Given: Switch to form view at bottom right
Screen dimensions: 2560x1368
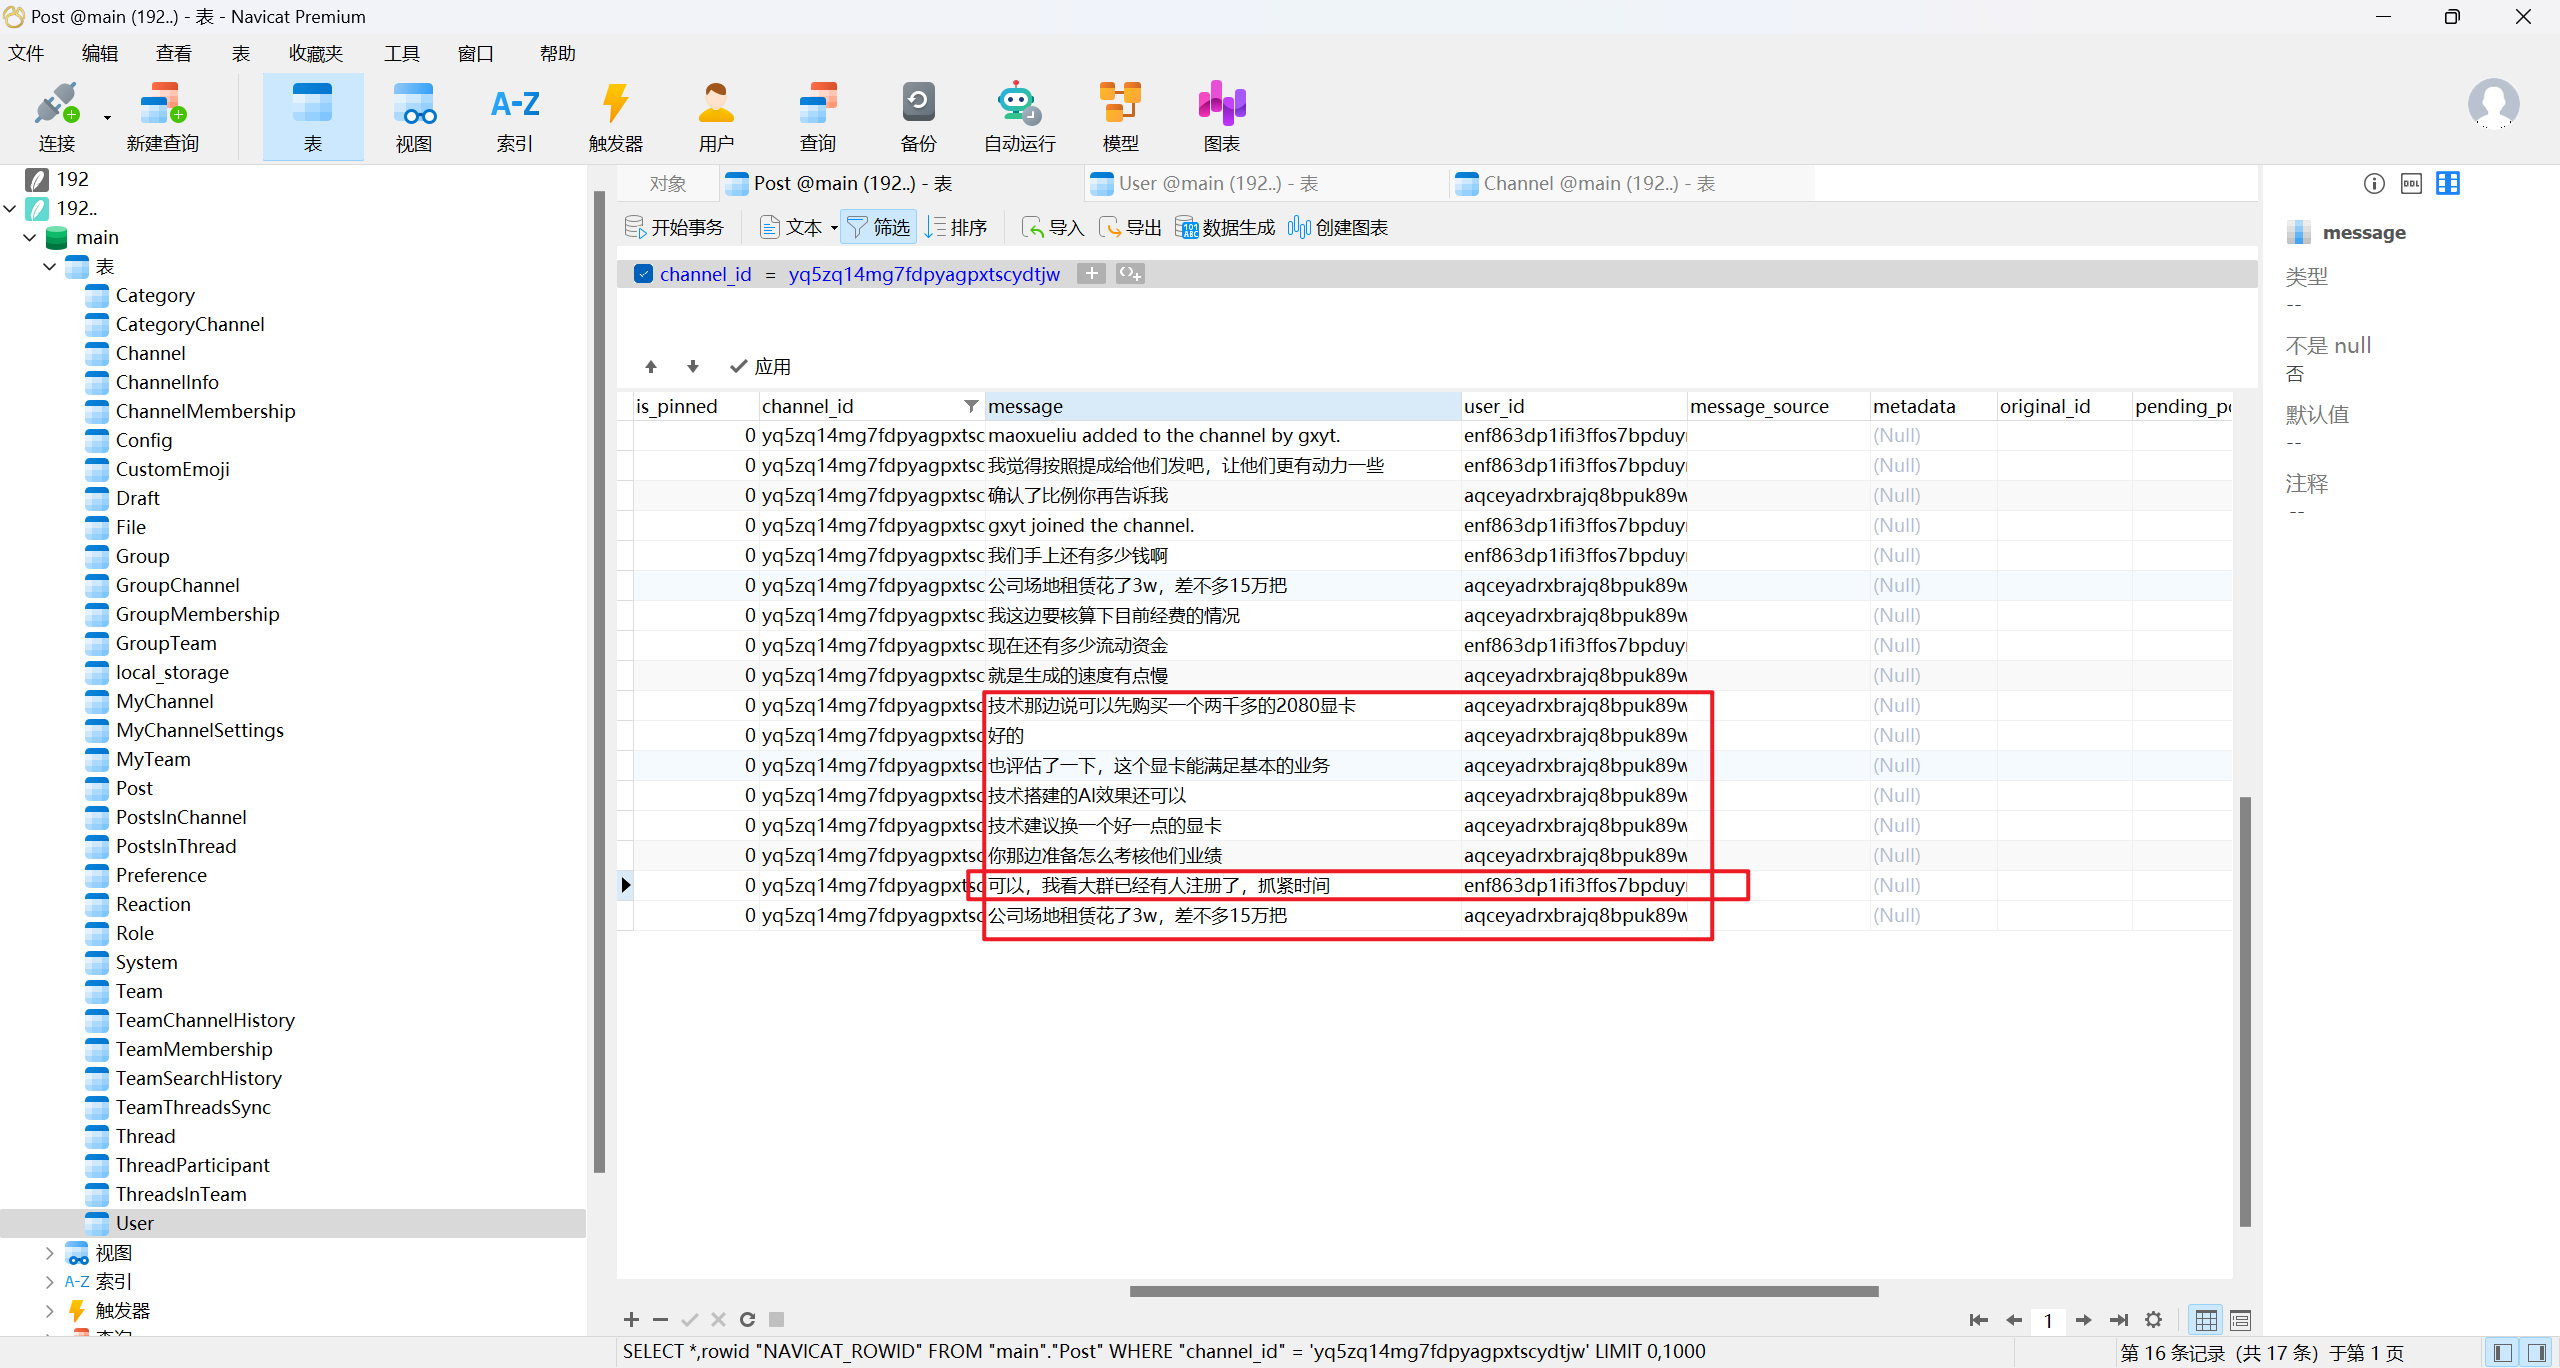Looking at the screenshot, I should click(2240, 1320).
